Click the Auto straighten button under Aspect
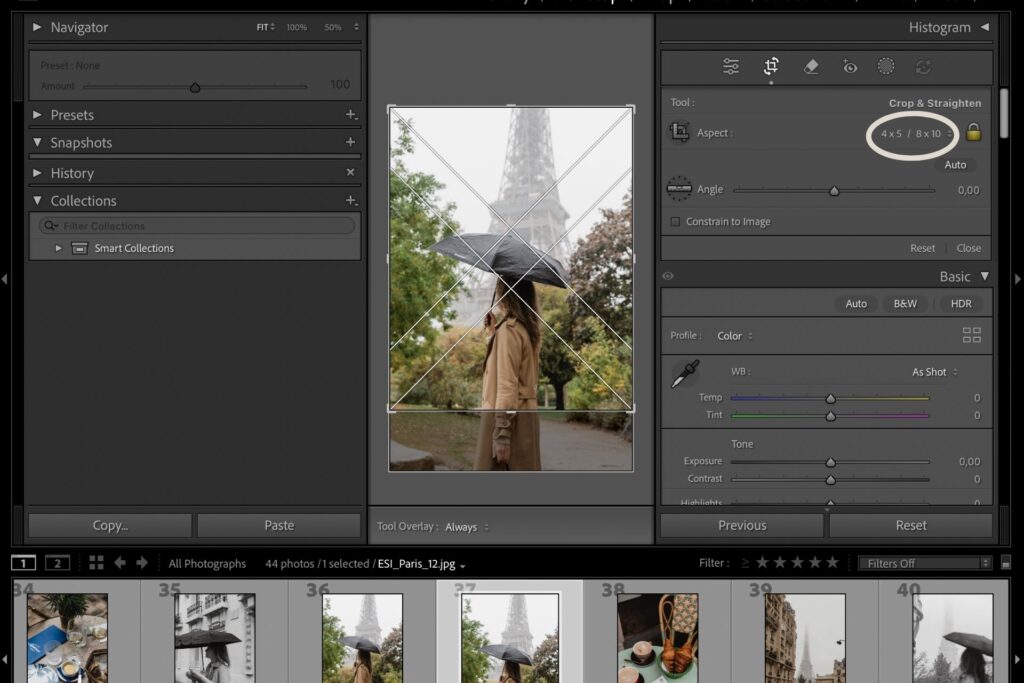 tap(955, 165)
